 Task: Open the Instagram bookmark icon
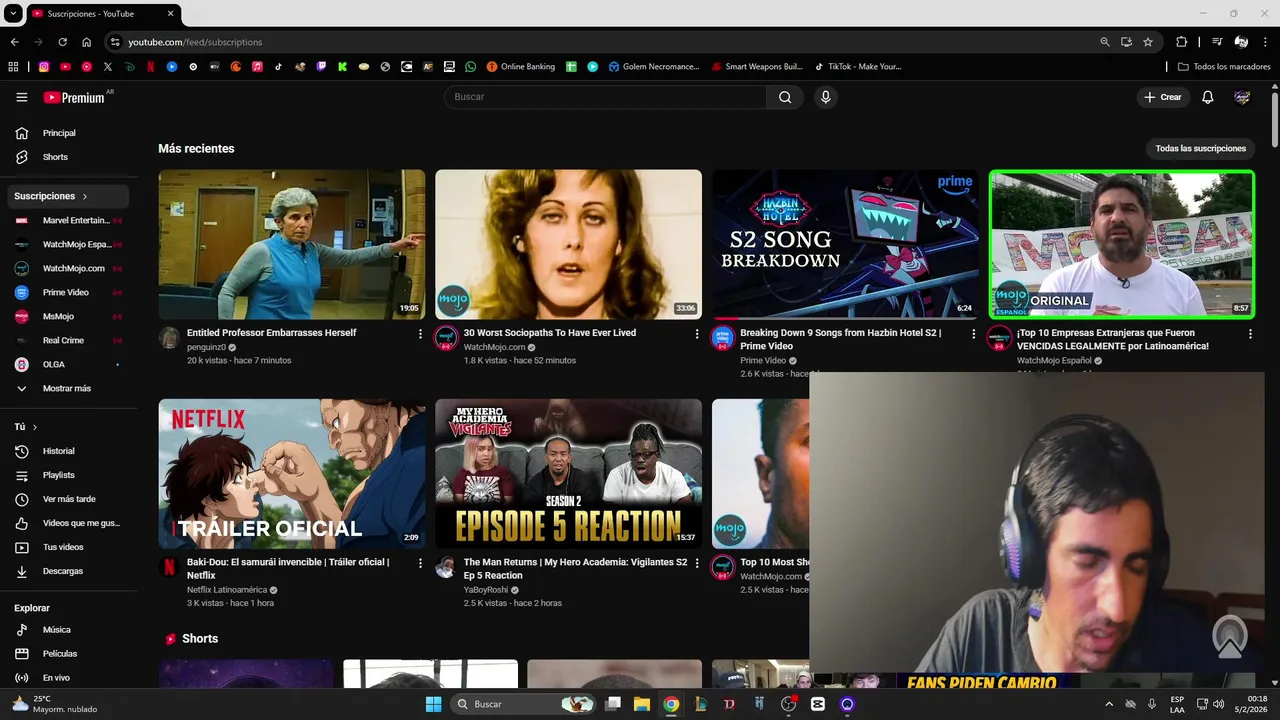[x=44, y=67]
